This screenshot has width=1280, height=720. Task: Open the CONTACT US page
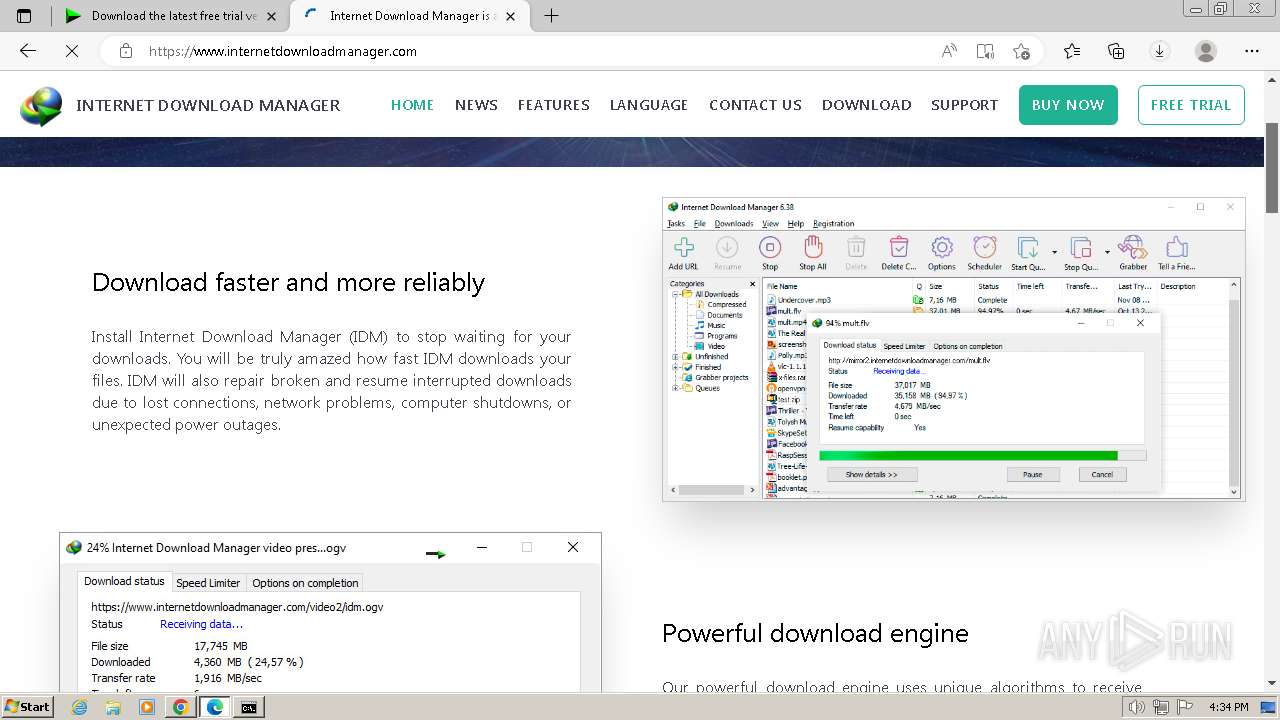tap(755, 105)
